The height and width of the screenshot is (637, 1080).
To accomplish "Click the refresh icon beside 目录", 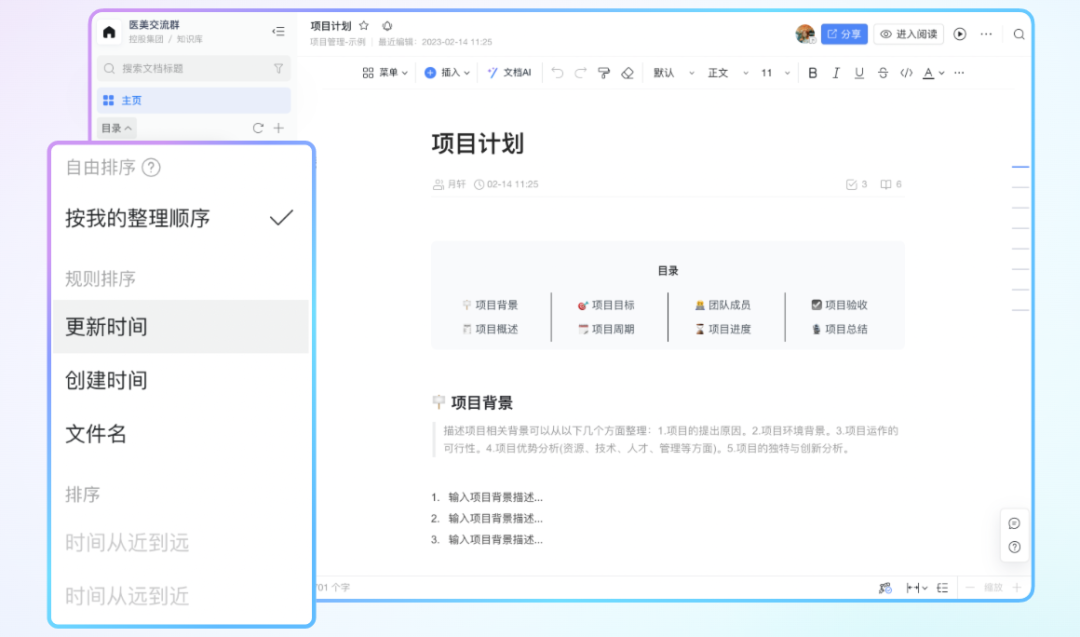I will click(x=258, y=128).
